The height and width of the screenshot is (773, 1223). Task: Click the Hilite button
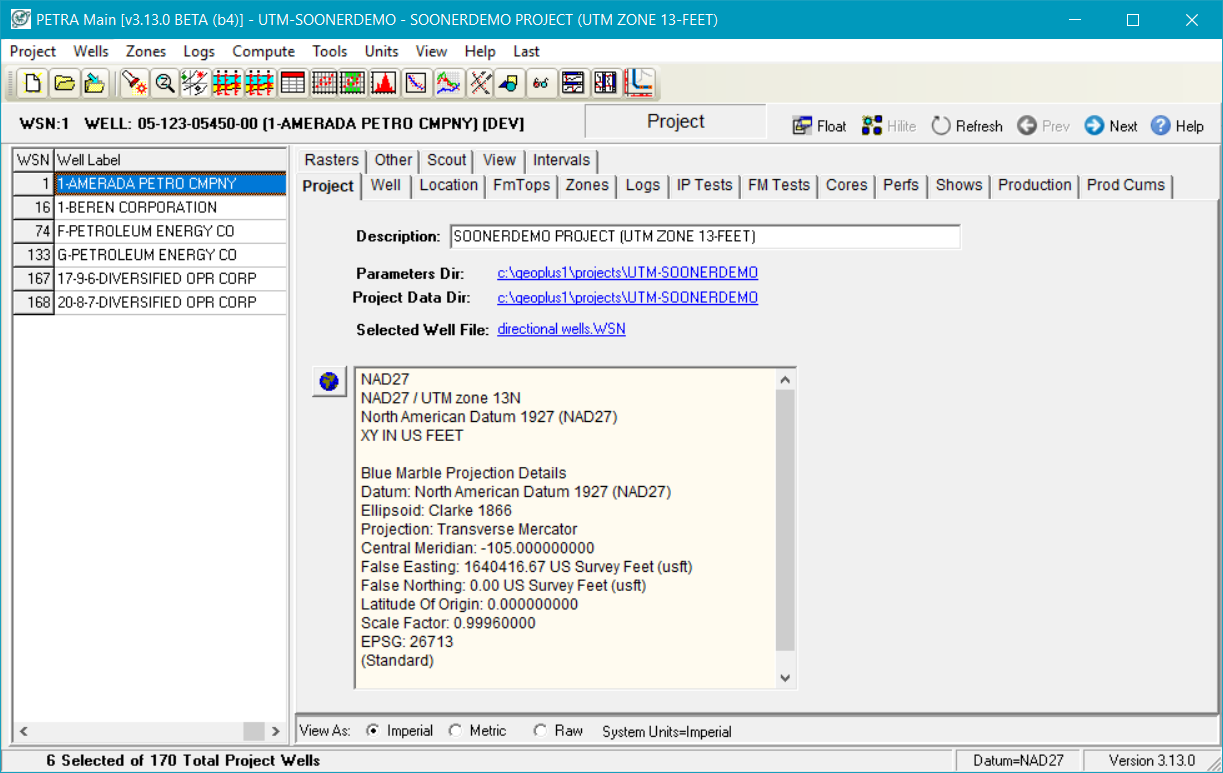(x=889, y=126)
